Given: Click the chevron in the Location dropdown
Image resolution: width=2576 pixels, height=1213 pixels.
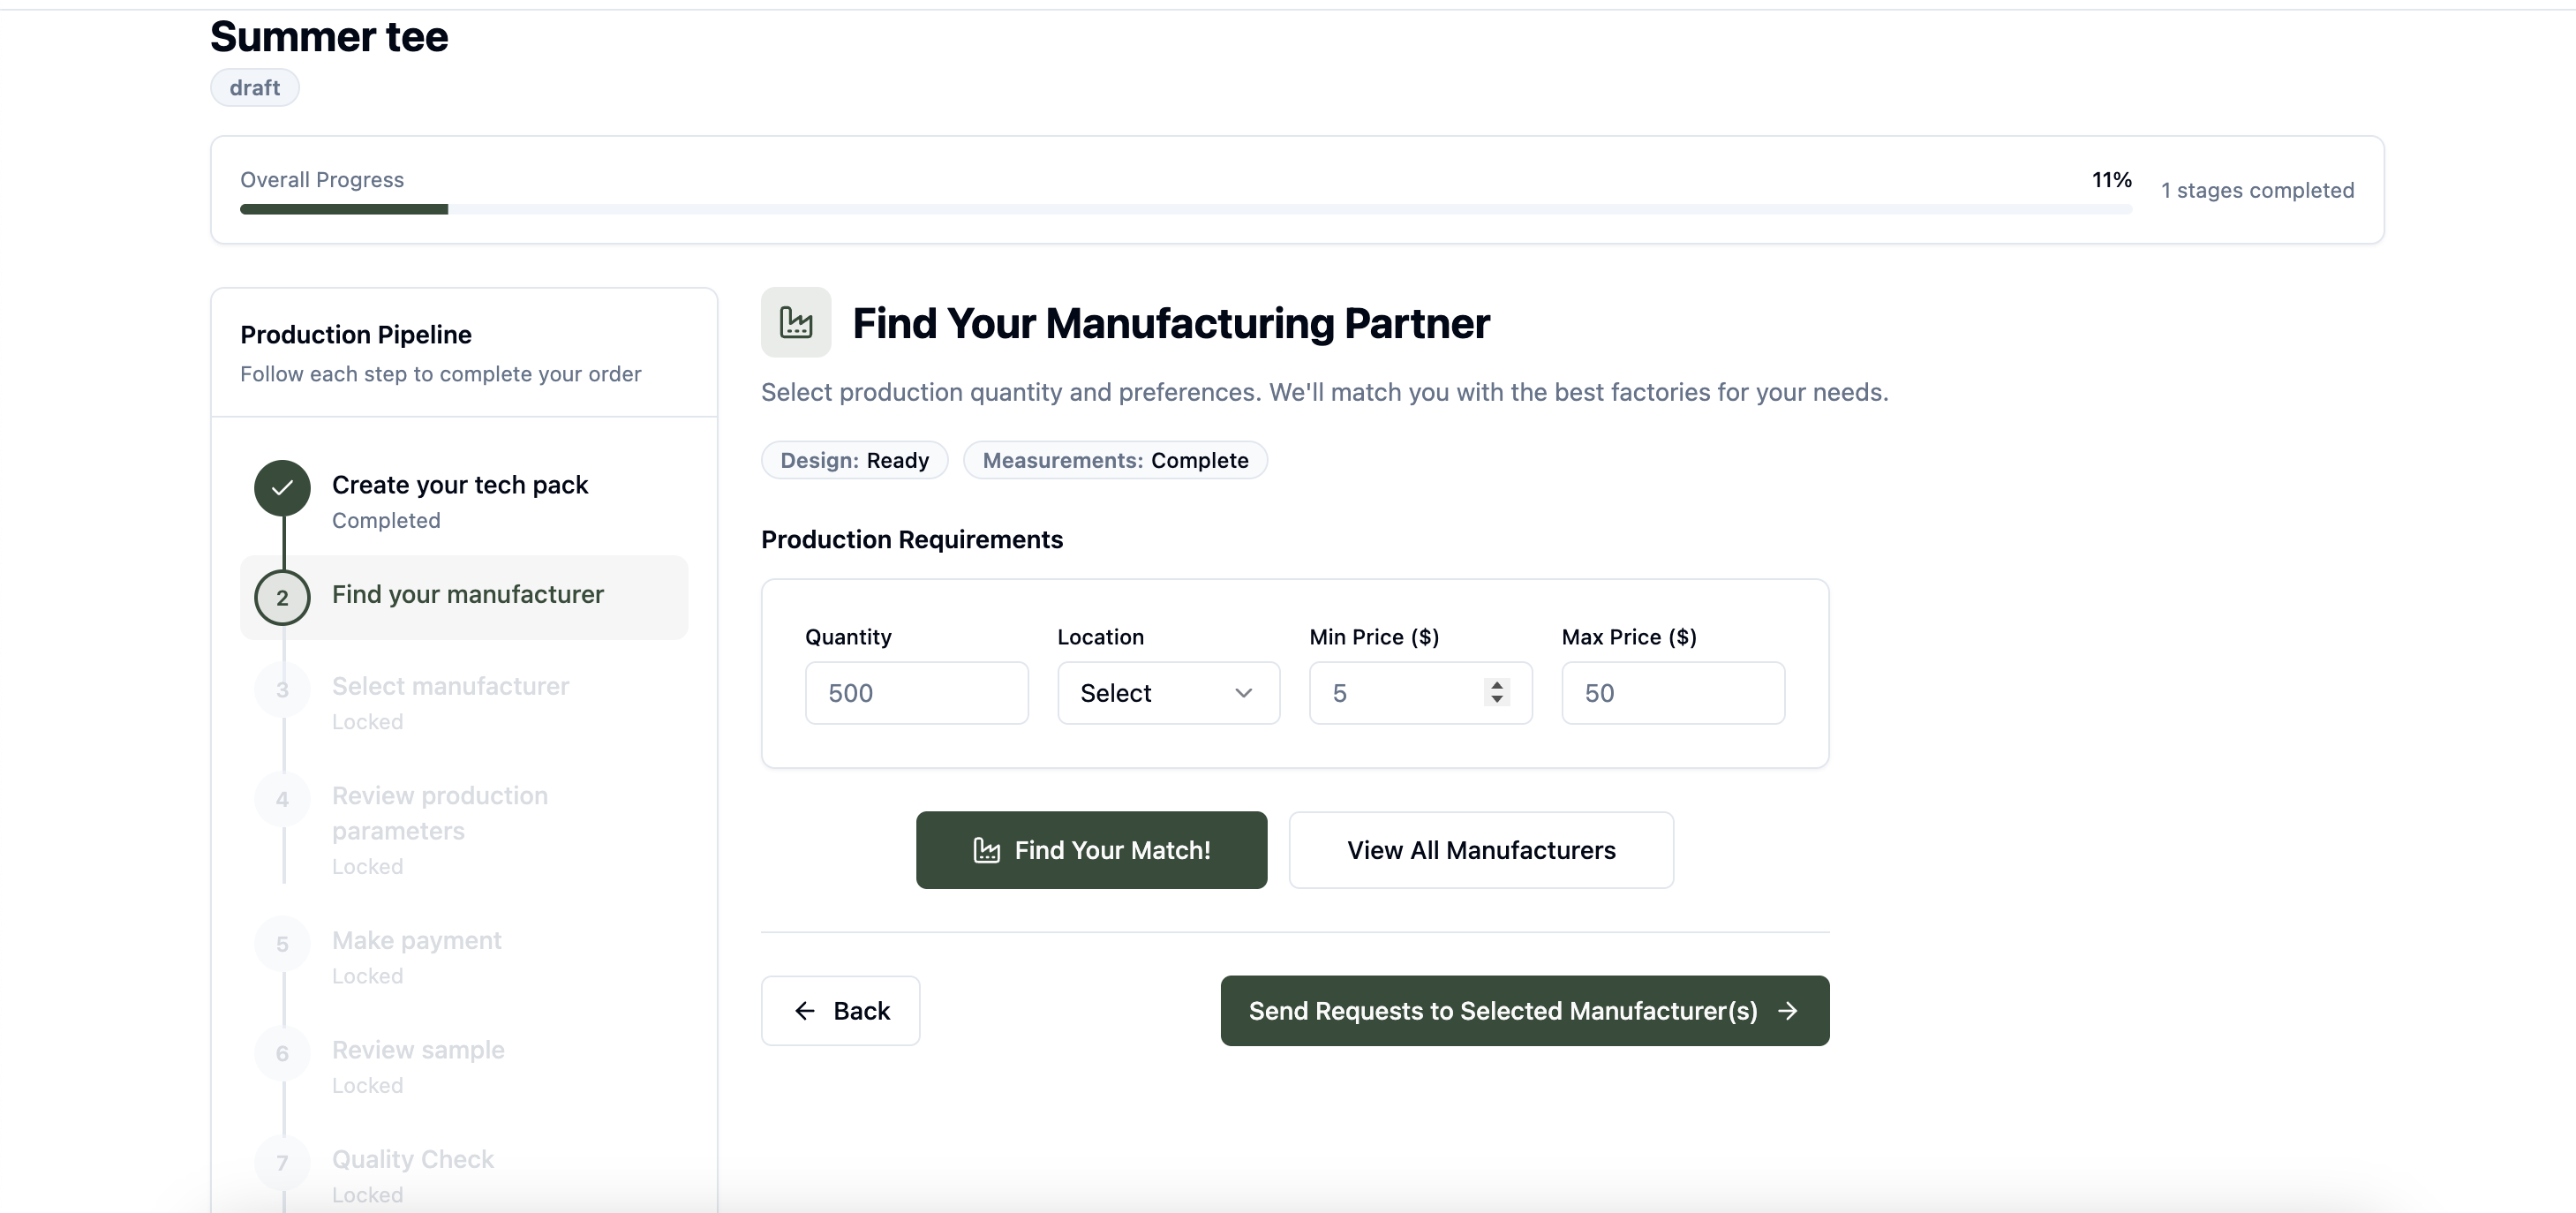Looking at the screenshot, I should tap(1243, 693).
